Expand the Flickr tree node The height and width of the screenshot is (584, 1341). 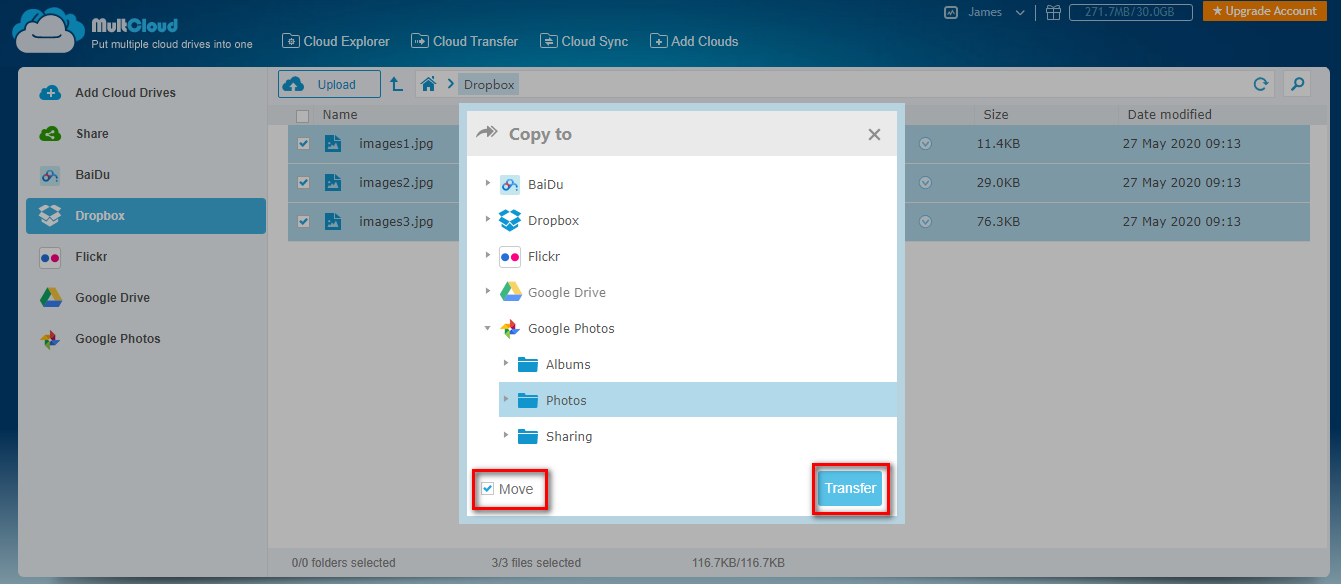point(488,256)
